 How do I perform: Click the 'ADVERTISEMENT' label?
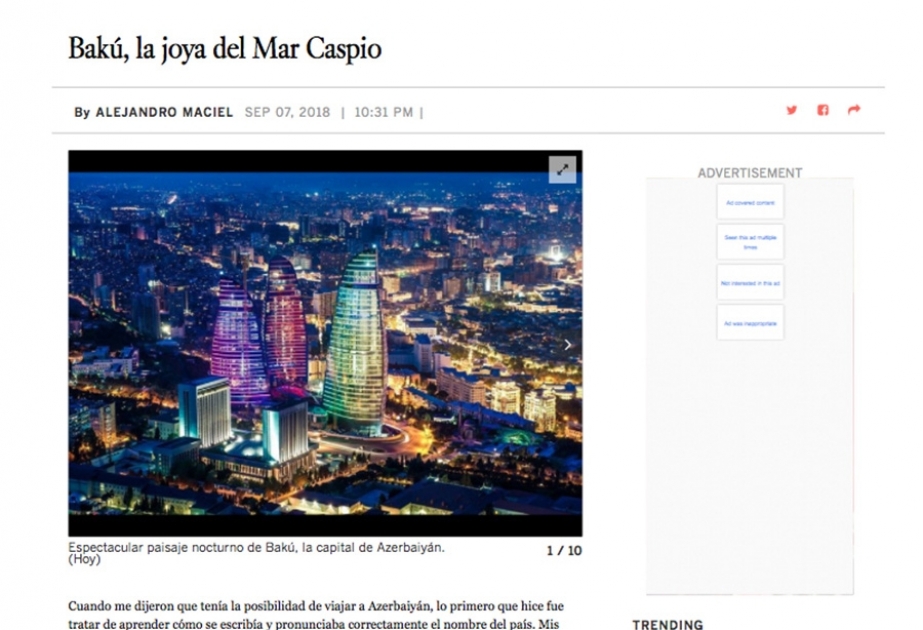[750, 173]
